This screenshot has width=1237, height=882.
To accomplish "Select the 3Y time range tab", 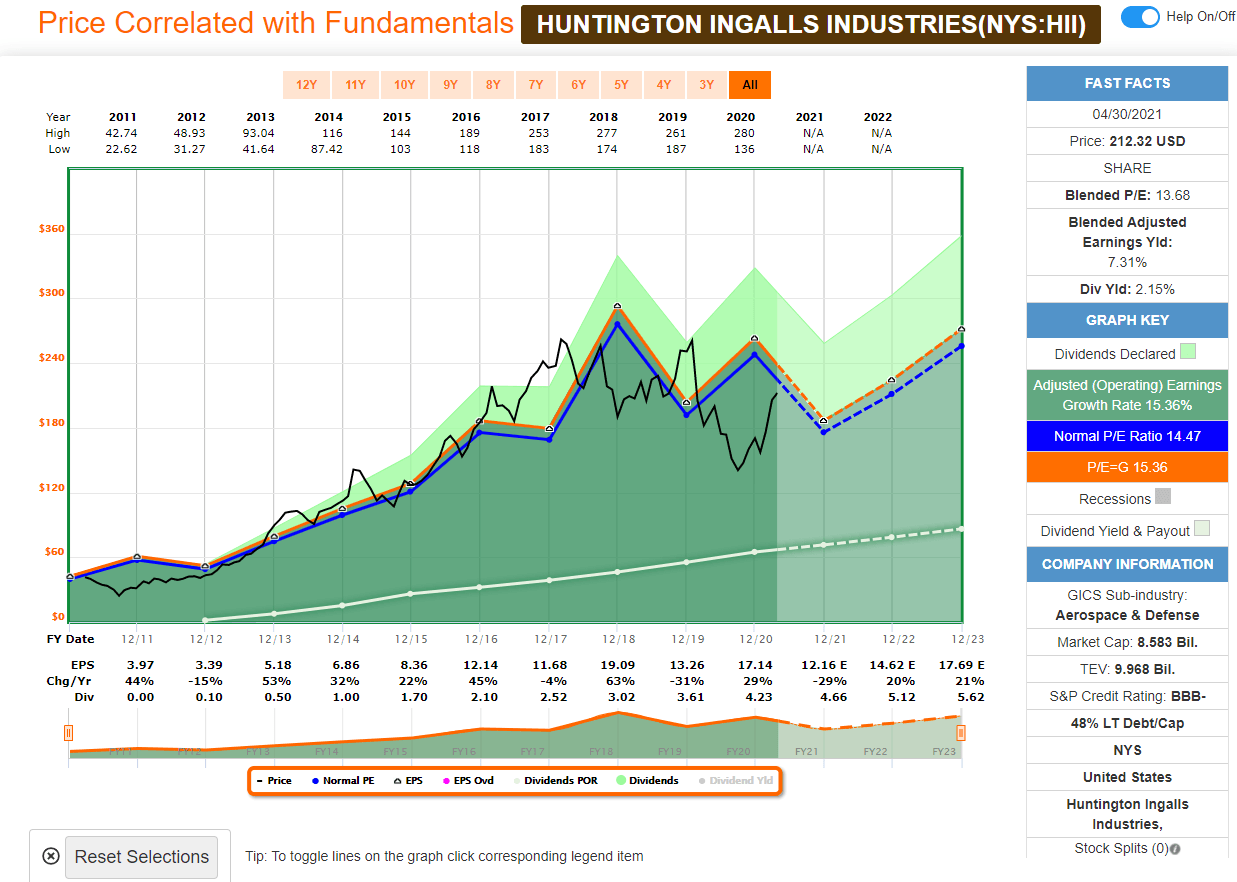I will pos(707,85).
